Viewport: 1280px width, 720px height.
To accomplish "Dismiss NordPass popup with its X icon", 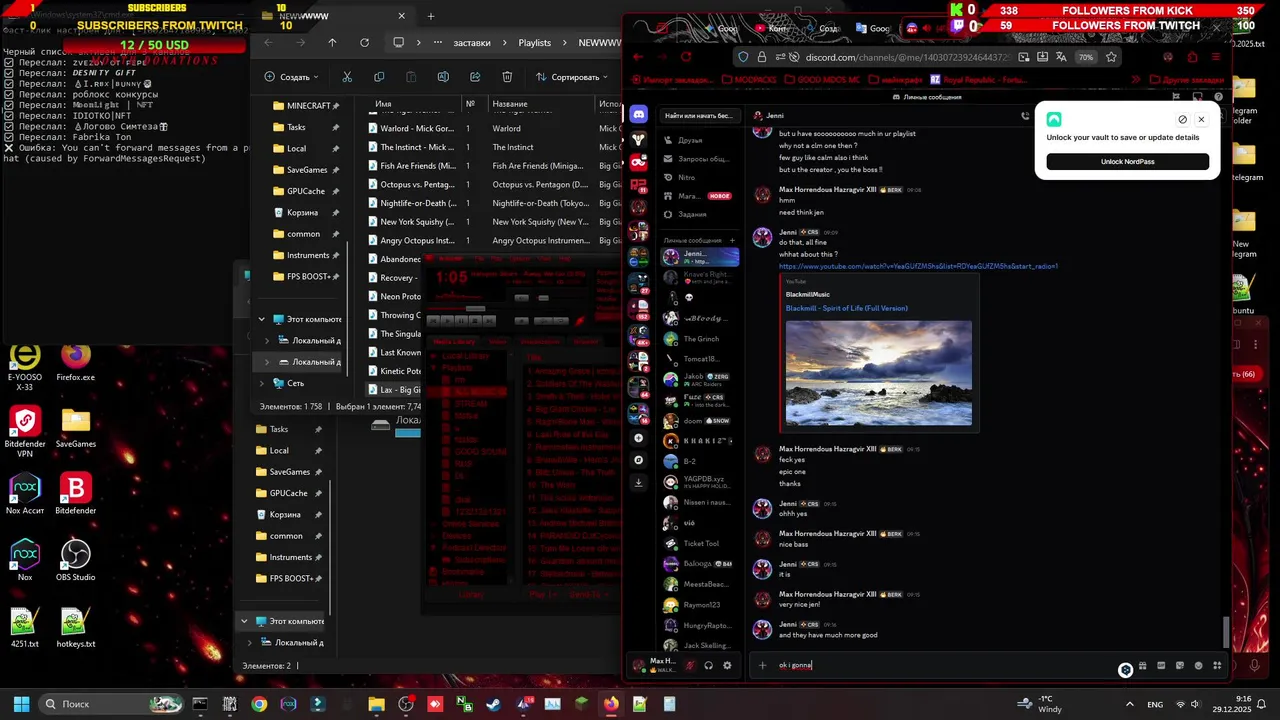I will pyautogui.click(x=1201, y=119).
